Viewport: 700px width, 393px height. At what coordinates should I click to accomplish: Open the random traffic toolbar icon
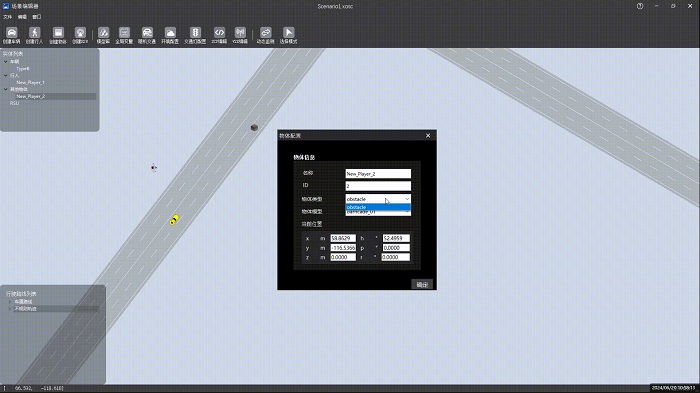(147, 33)
